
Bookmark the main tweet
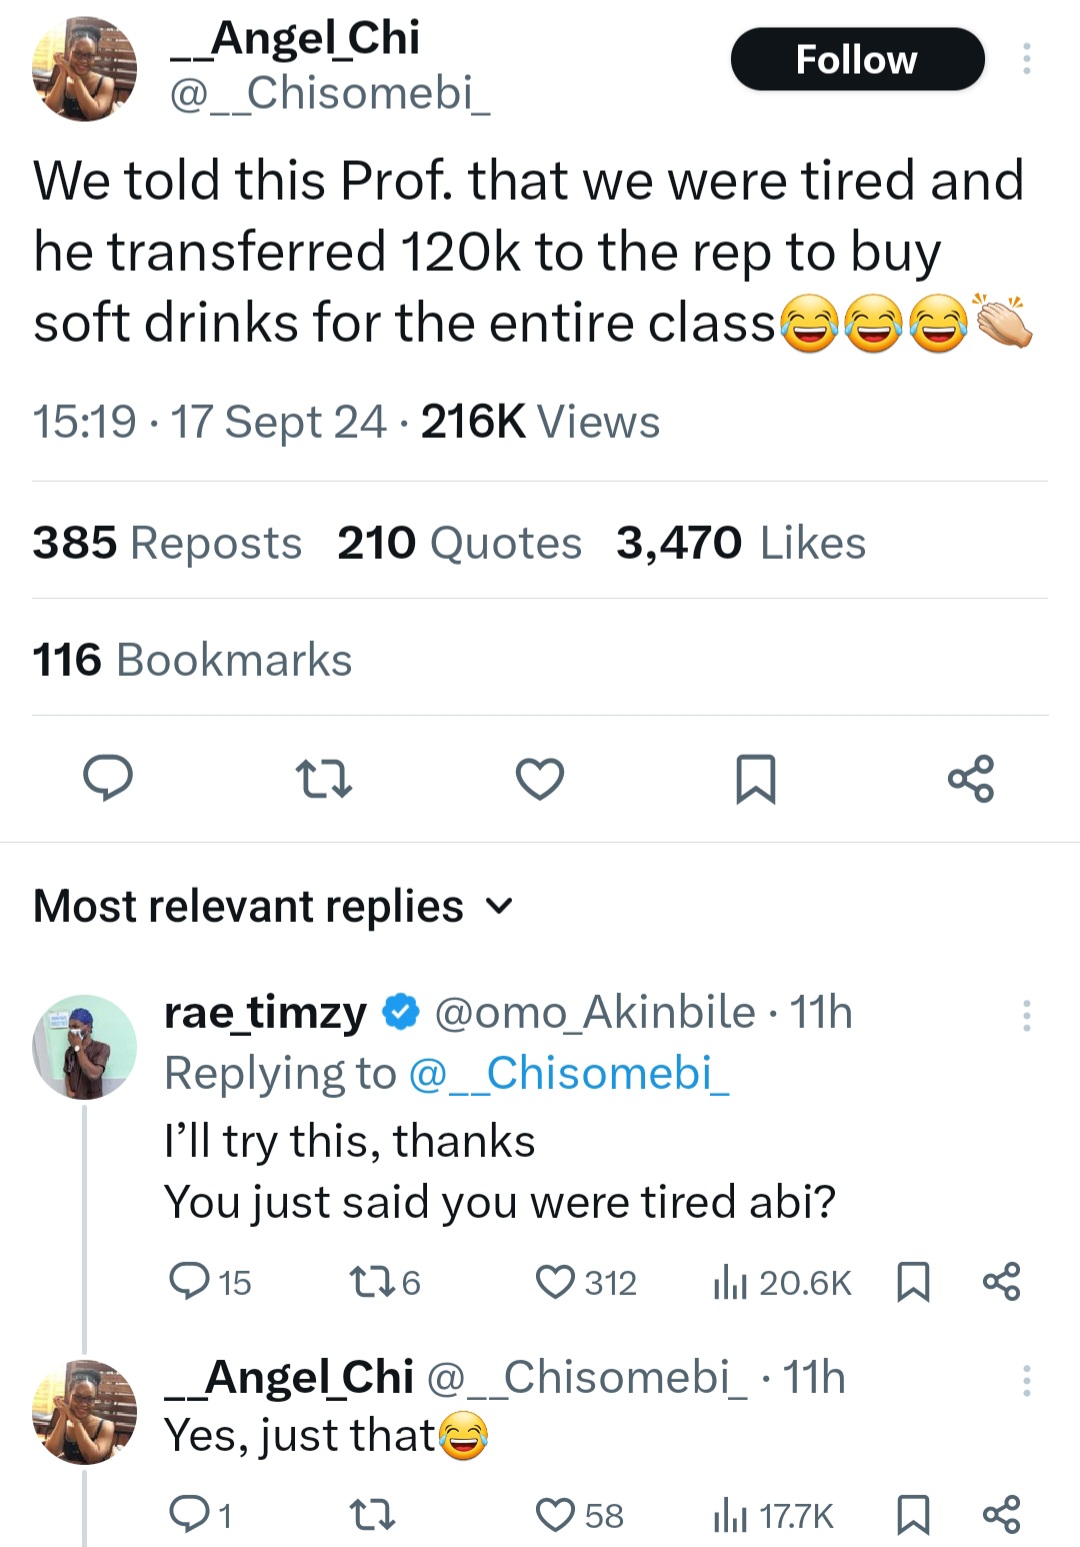[x=755, y=779]
